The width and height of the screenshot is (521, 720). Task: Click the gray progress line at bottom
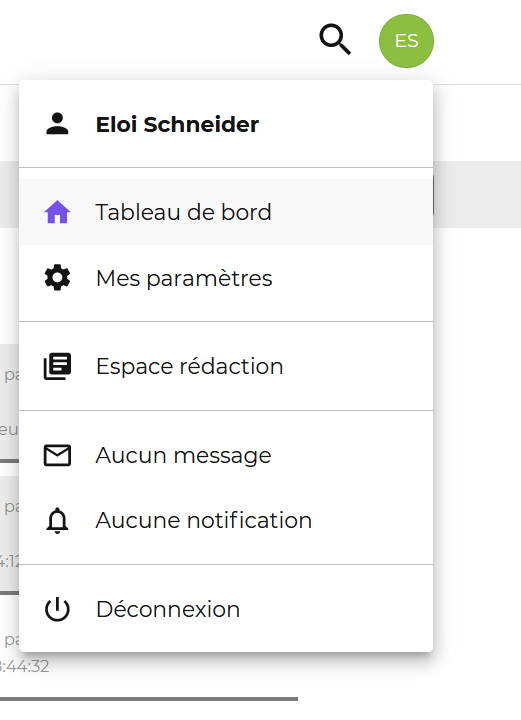149,699
